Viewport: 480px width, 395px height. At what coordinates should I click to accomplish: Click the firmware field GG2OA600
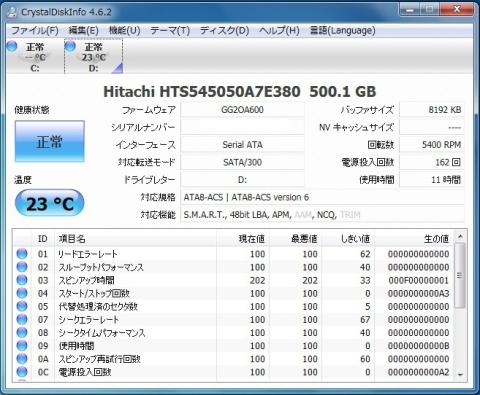pyautogui.click(x=242, y=110)
